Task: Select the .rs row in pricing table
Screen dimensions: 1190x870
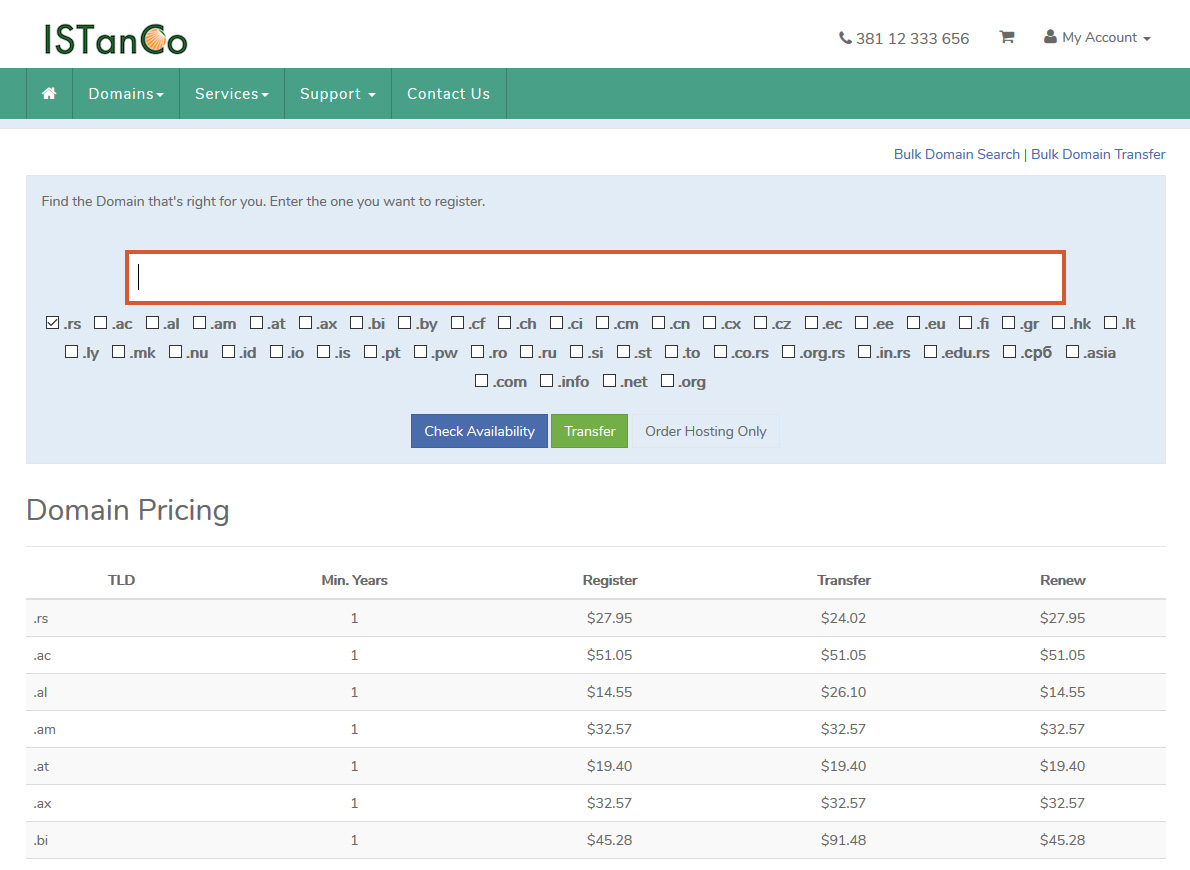Action: click(596, 618)
